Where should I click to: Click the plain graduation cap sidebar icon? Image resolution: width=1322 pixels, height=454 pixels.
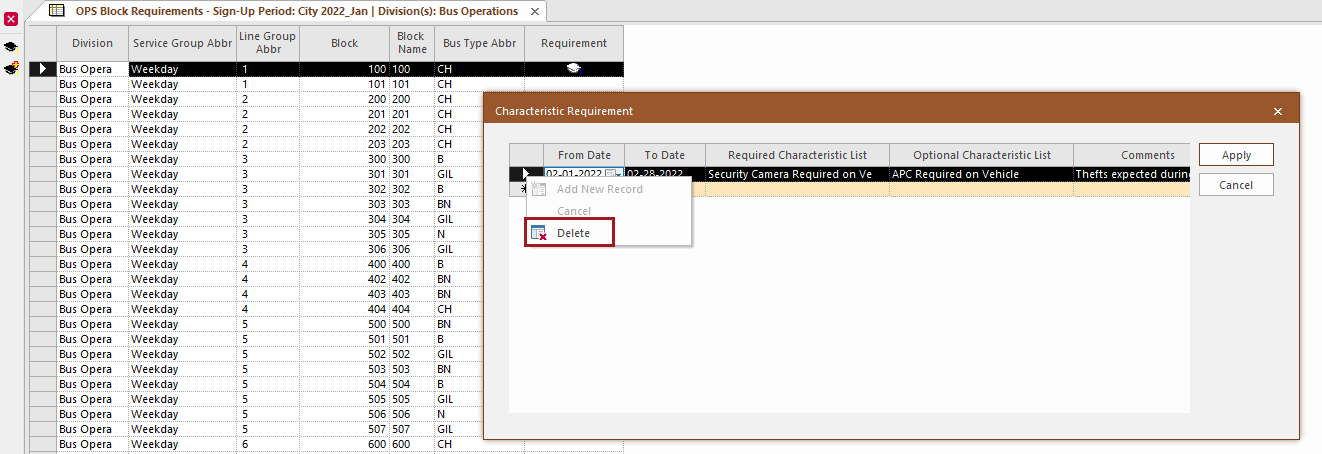tap(11, 47)
